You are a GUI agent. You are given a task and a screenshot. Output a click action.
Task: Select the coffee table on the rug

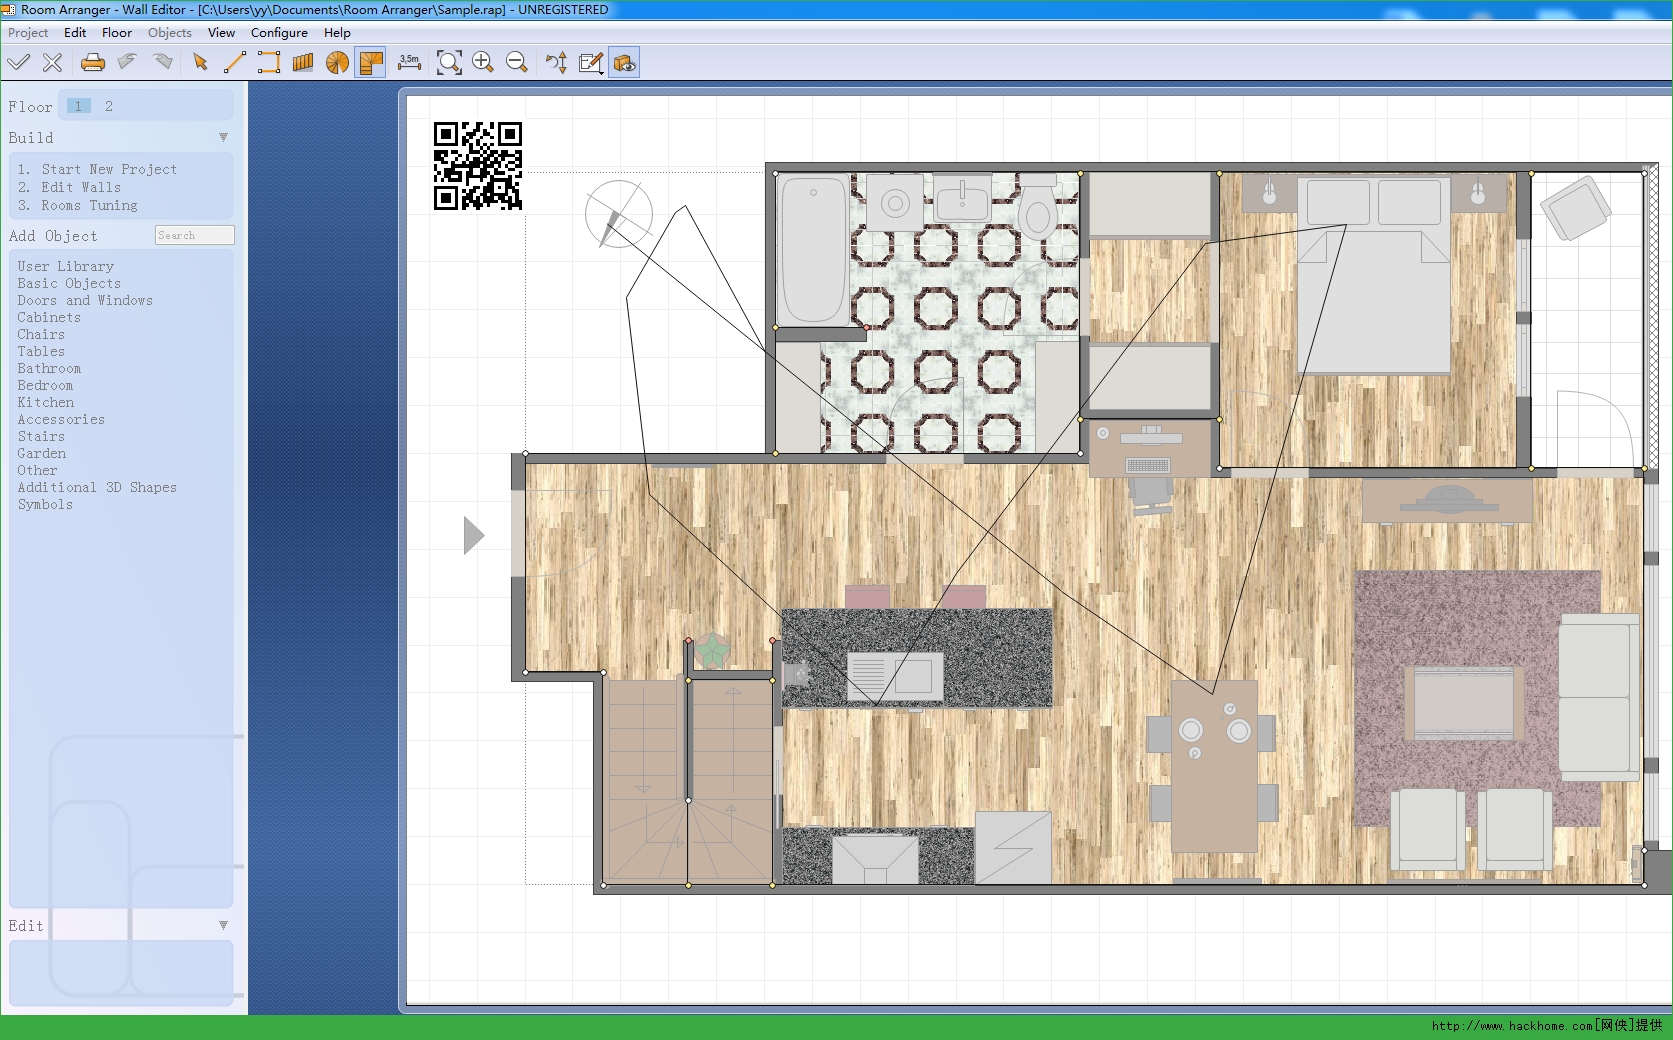click(x=1463, y=704)
